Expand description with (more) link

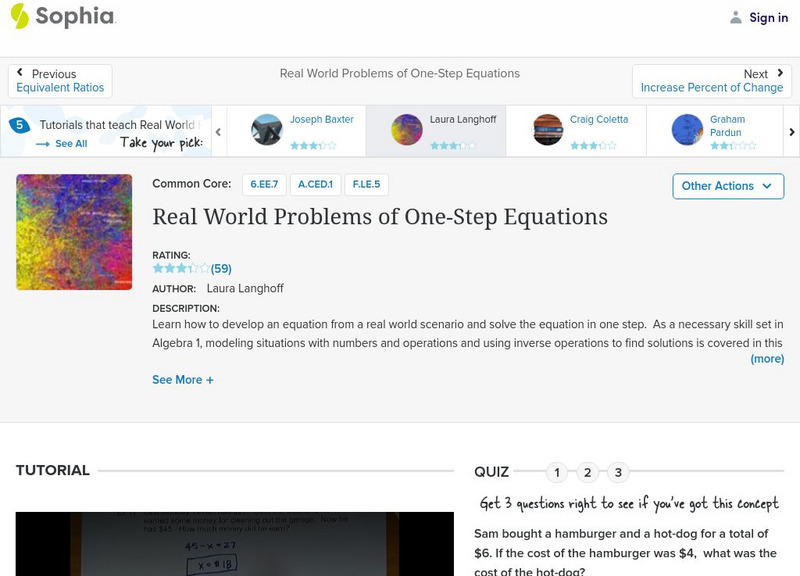767,359
